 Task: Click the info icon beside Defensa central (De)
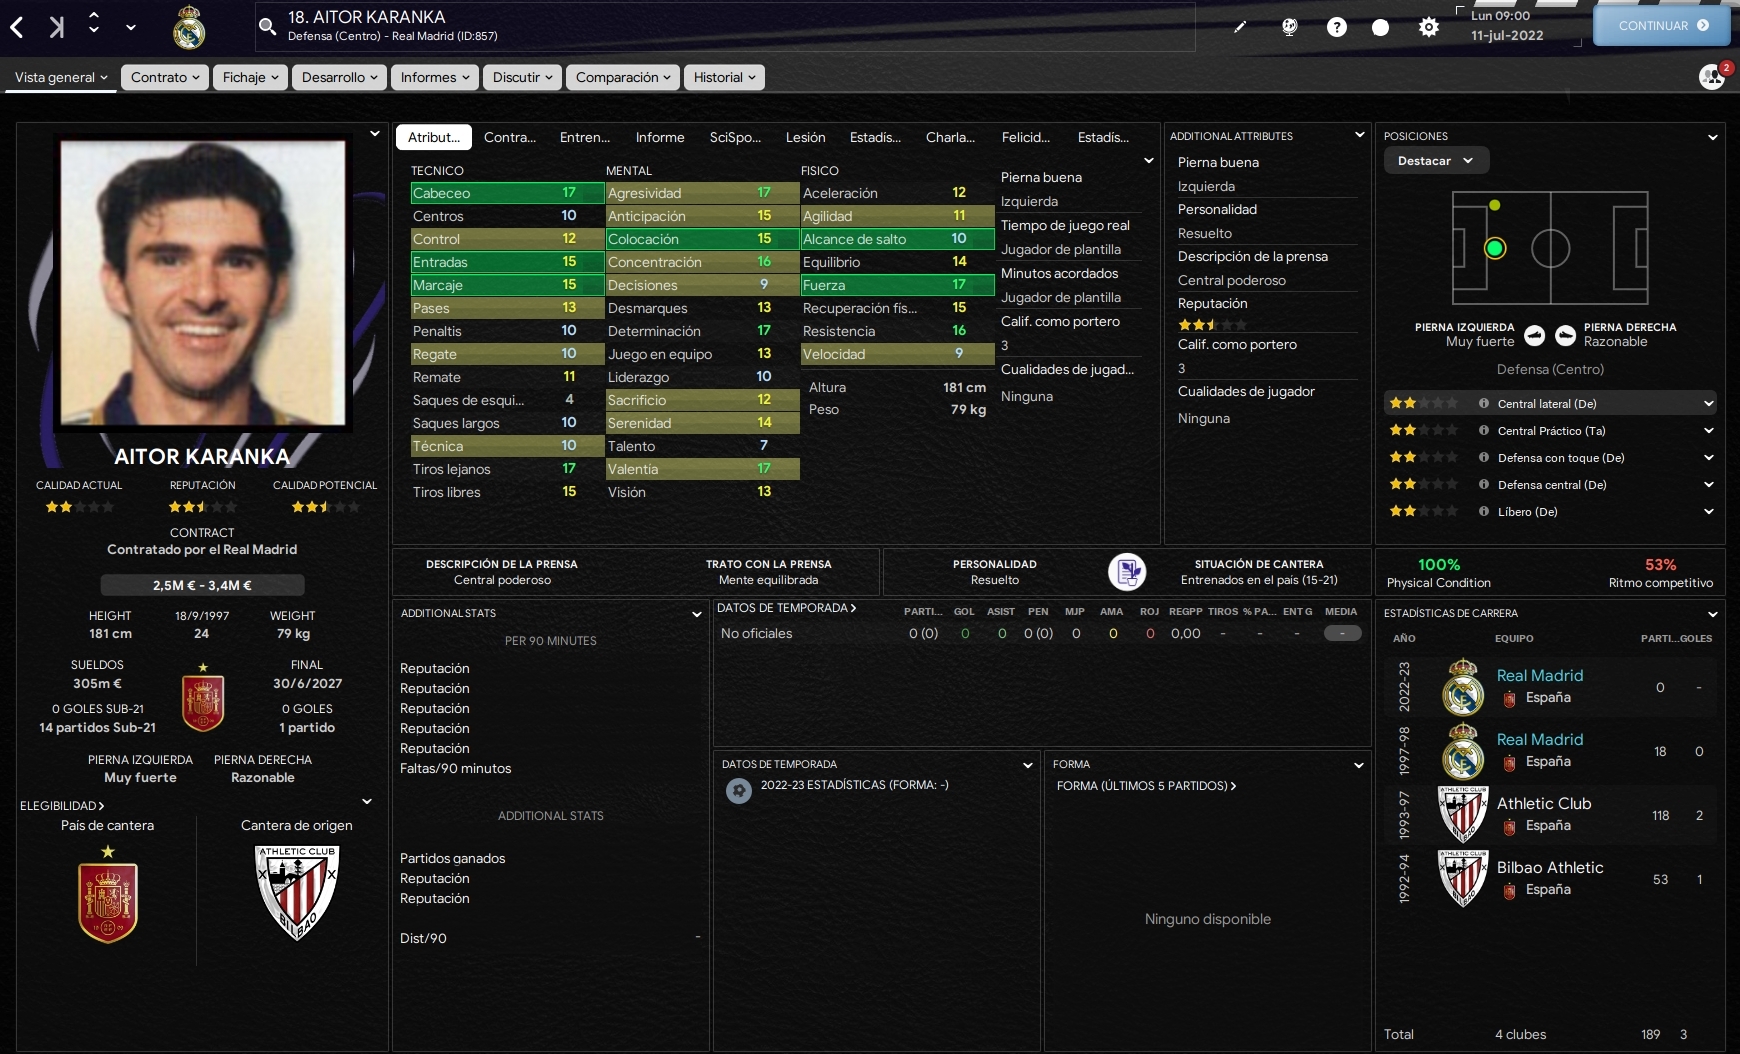(x=1484, y=485)
